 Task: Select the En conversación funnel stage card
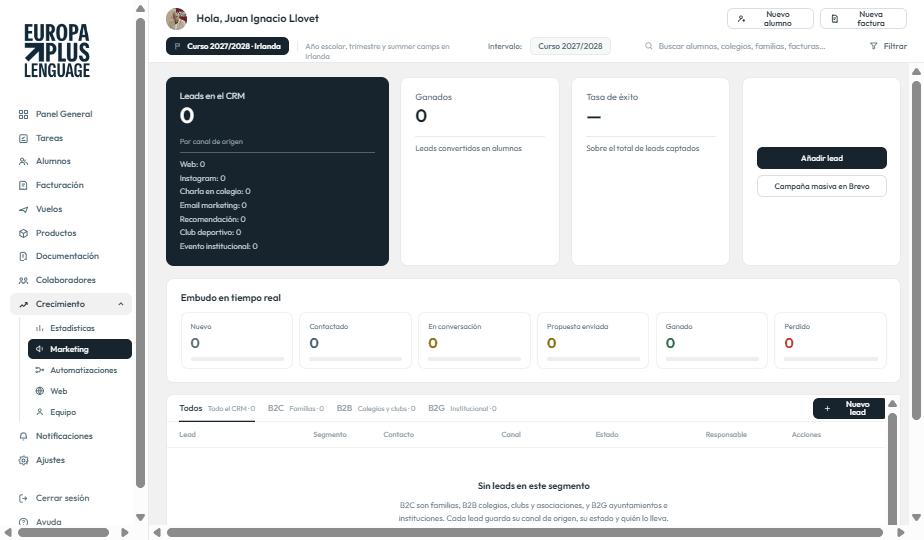[x=474, y=341]
